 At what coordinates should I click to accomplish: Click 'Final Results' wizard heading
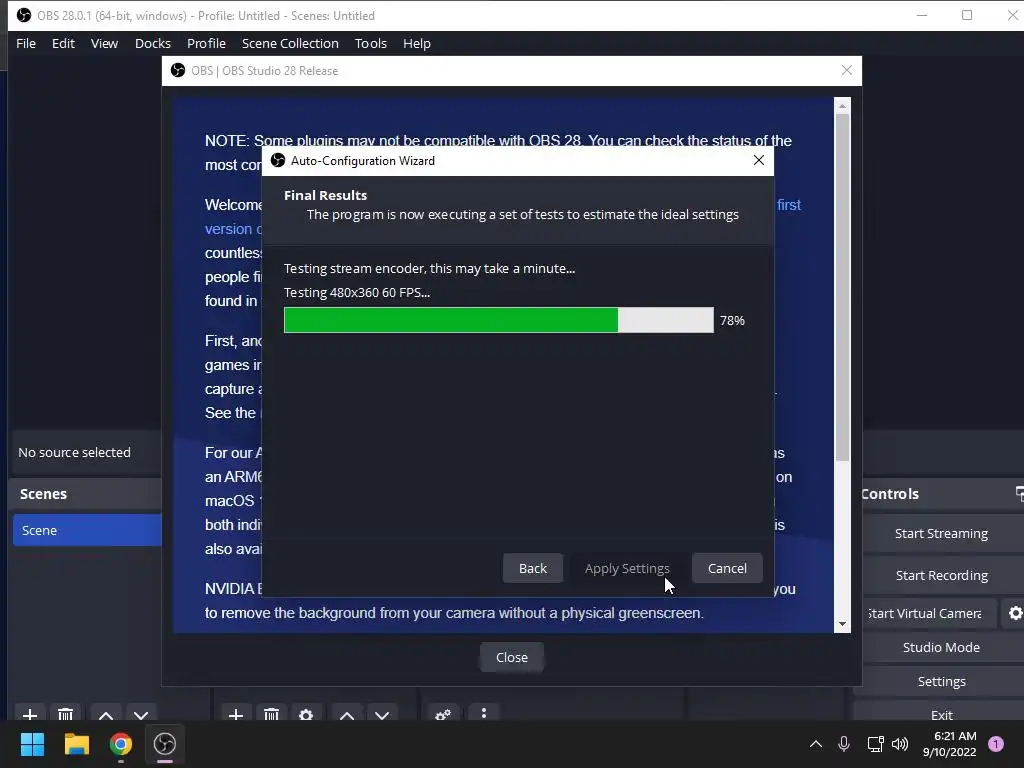pyautogui.click(x=325, y=195)
